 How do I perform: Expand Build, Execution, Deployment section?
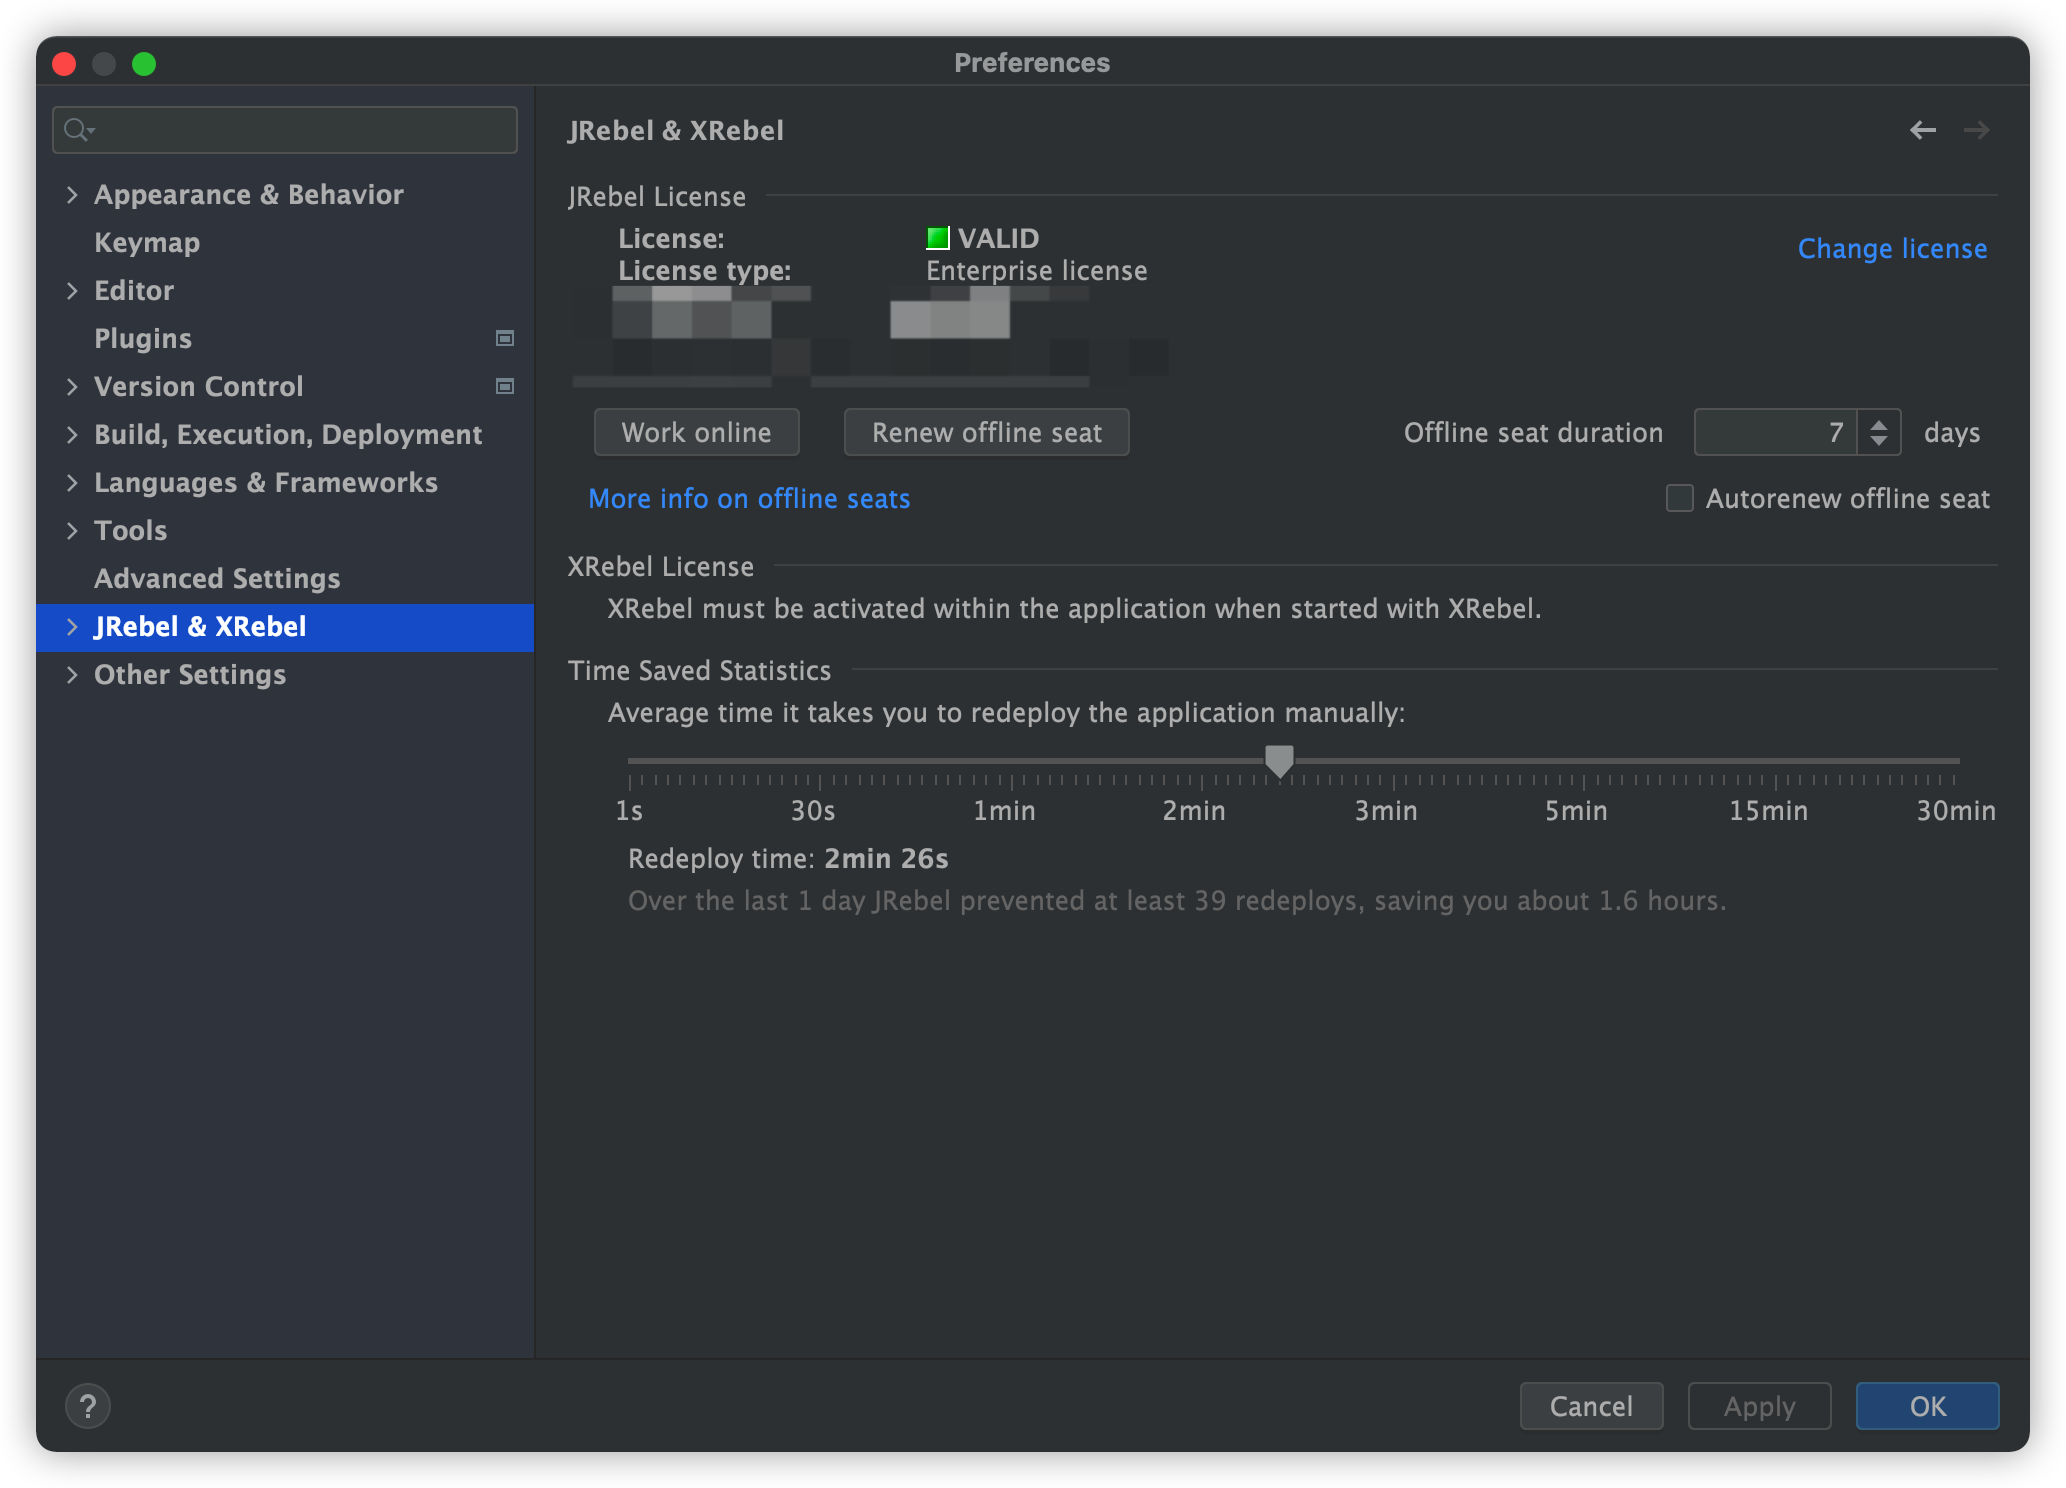click(x=72, y=434)
